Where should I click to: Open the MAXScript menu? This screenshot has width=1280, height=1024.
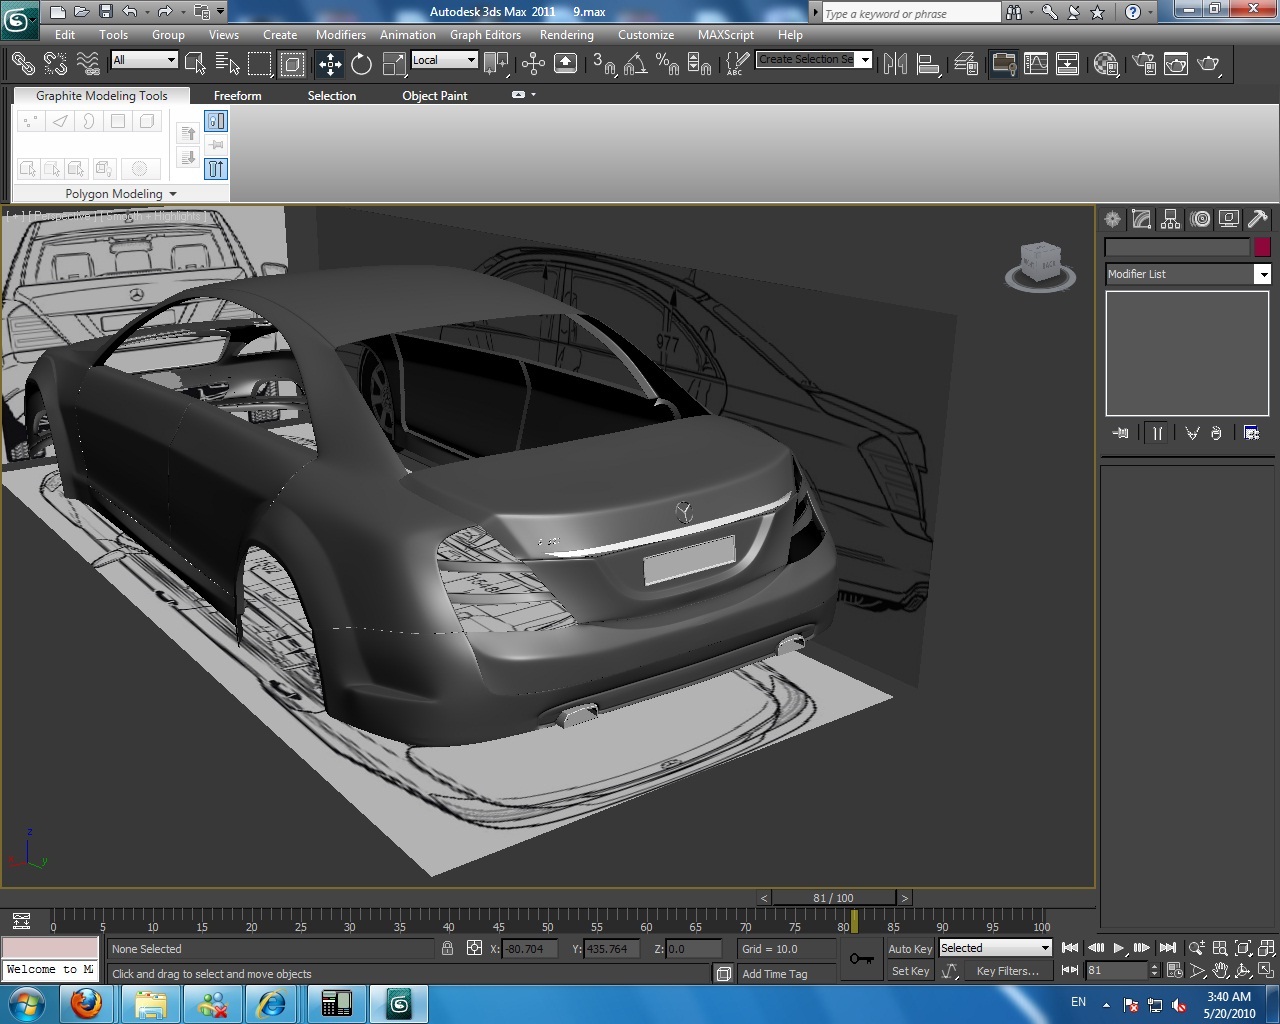click(726, 34)
